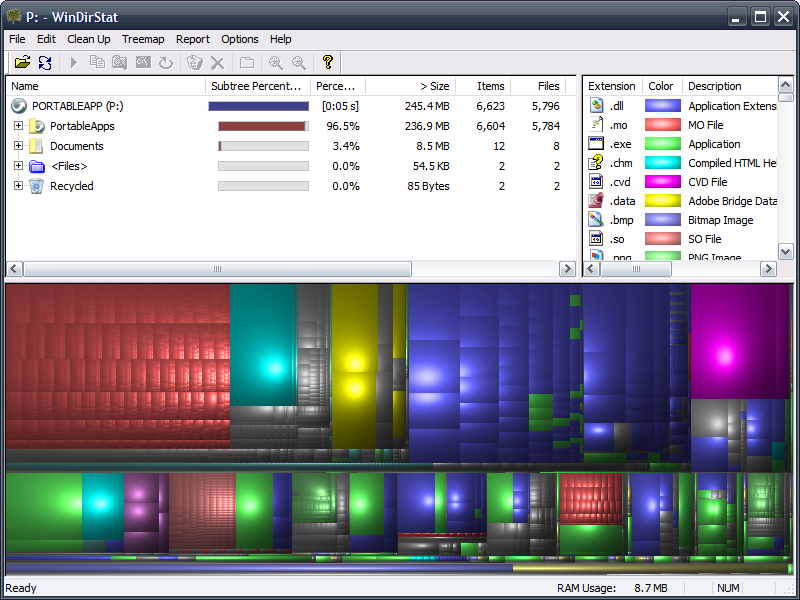The width and height of the screenshot is (800, 600).
Task: Sort by the Name column header
Action: [106, 86]
